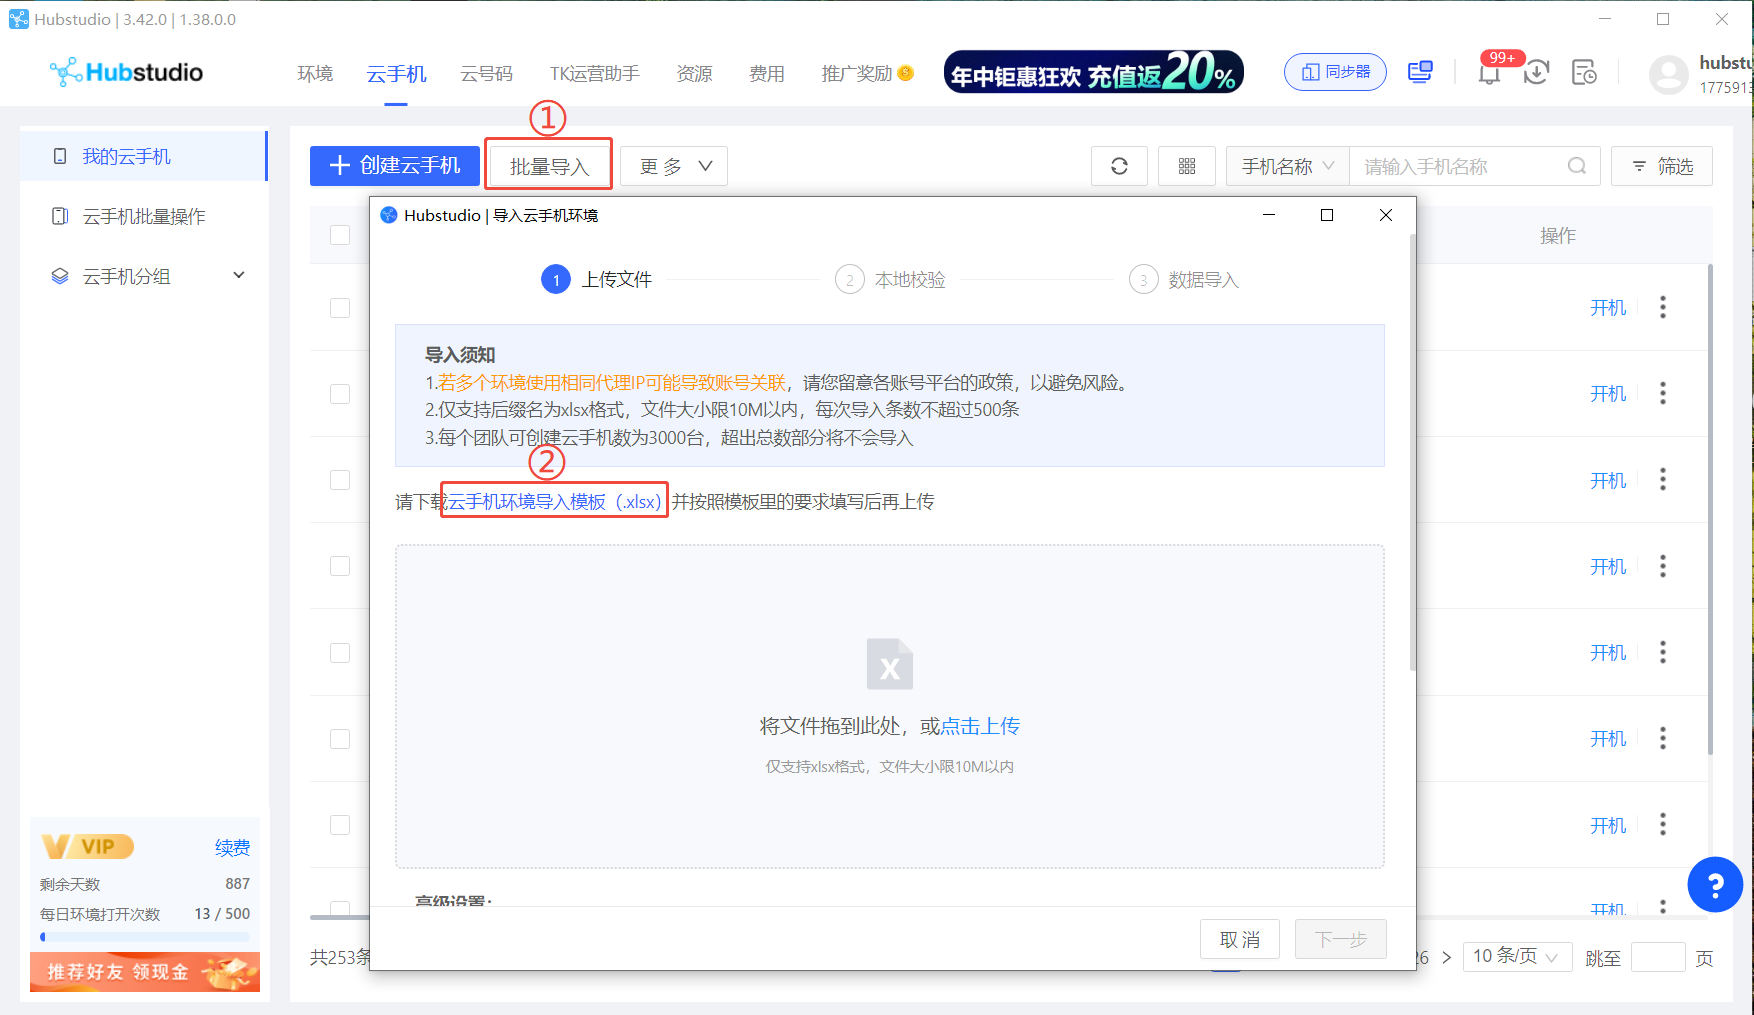Check the sixth row checkbox
The image size is (1754, 1015).
pyautogui.click(x=340, y=738)
